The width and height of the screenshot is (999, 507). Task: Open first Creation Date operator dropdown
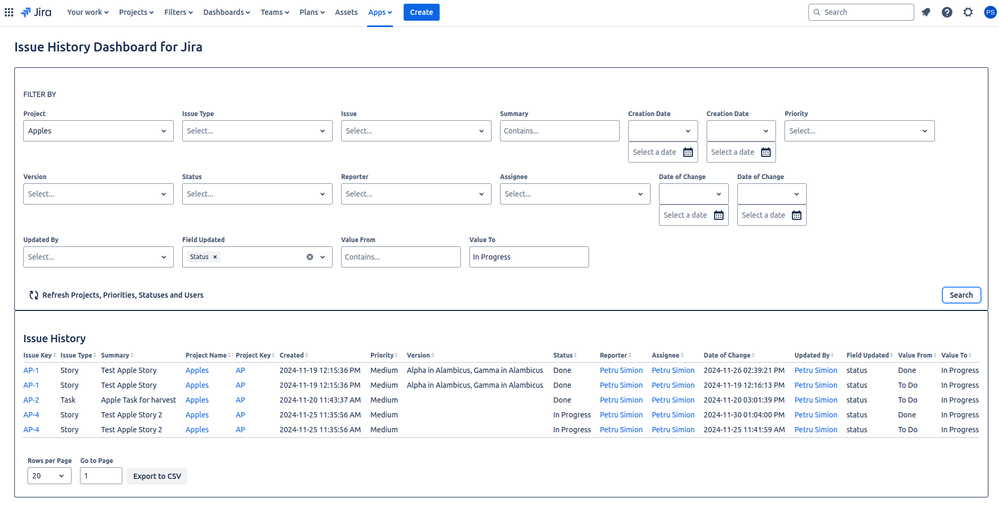663,131
